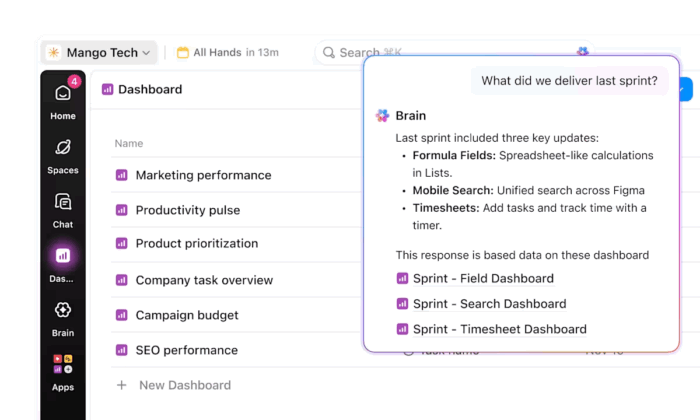
Task: Open the Apps launcher icon
Action: click(63, 369)
